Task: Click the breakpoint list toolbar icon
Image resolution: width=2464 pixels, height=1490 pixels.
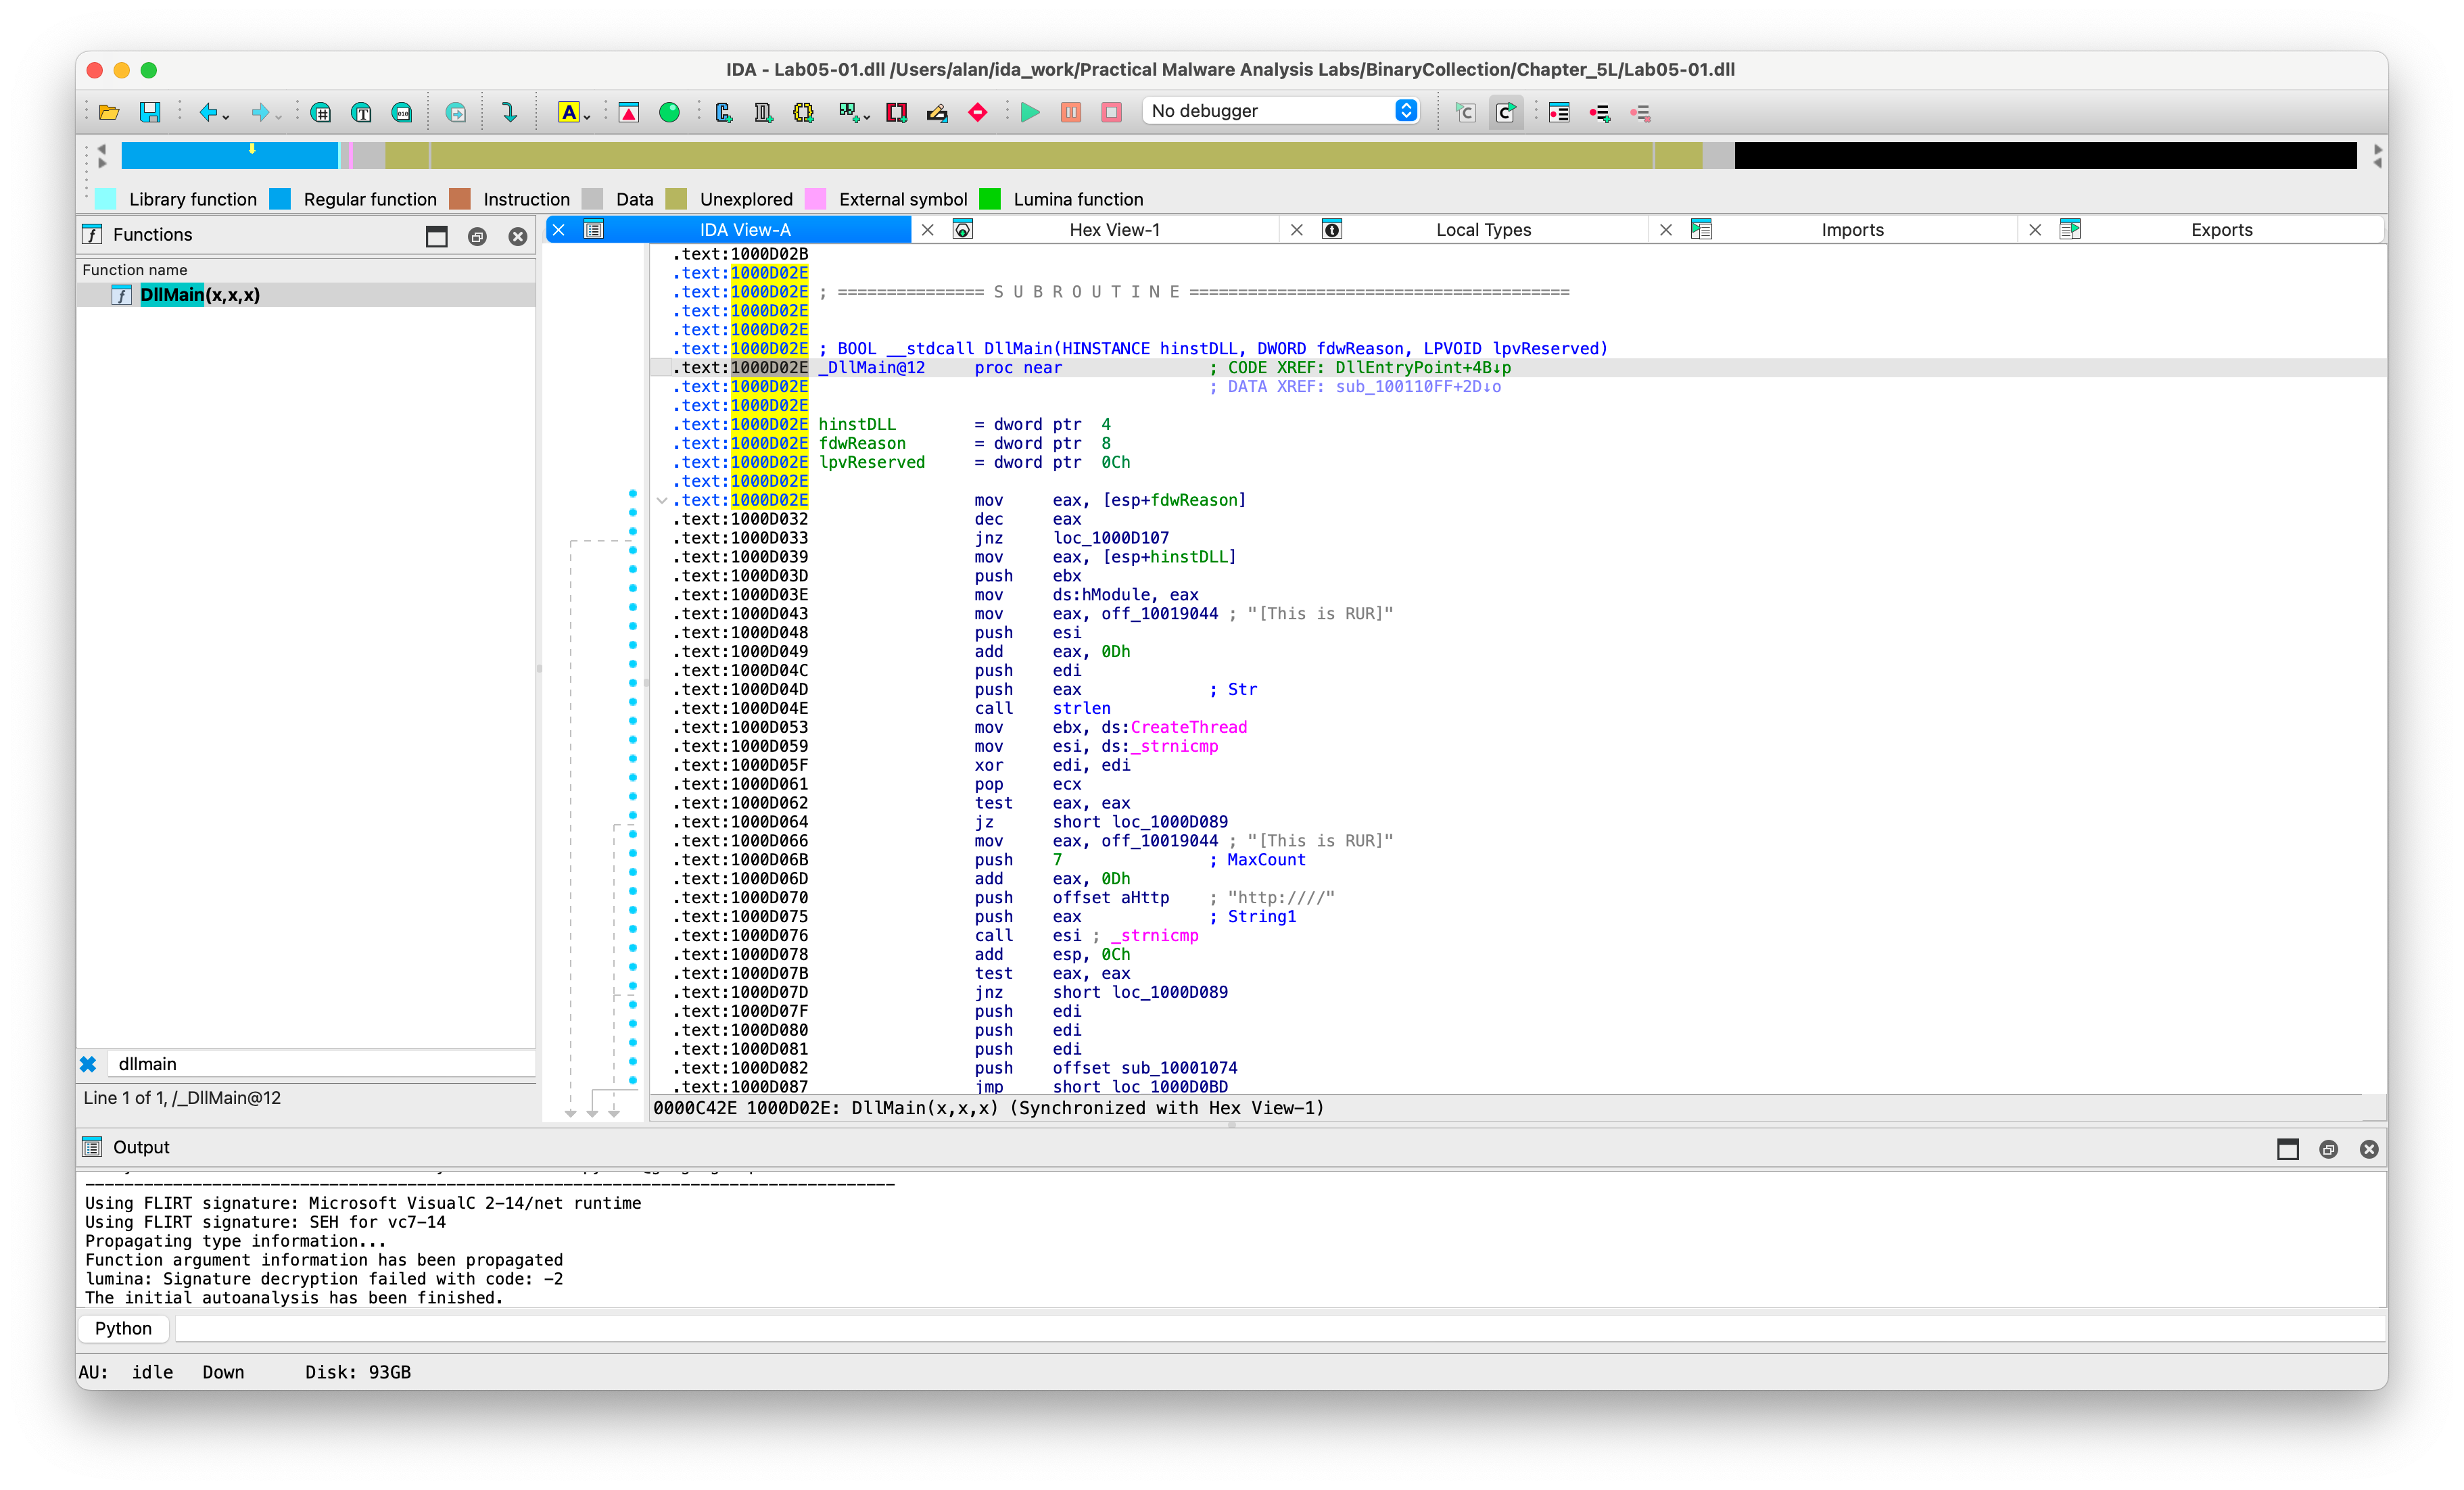Action: pyautogui.click(x=1559, y=112)
